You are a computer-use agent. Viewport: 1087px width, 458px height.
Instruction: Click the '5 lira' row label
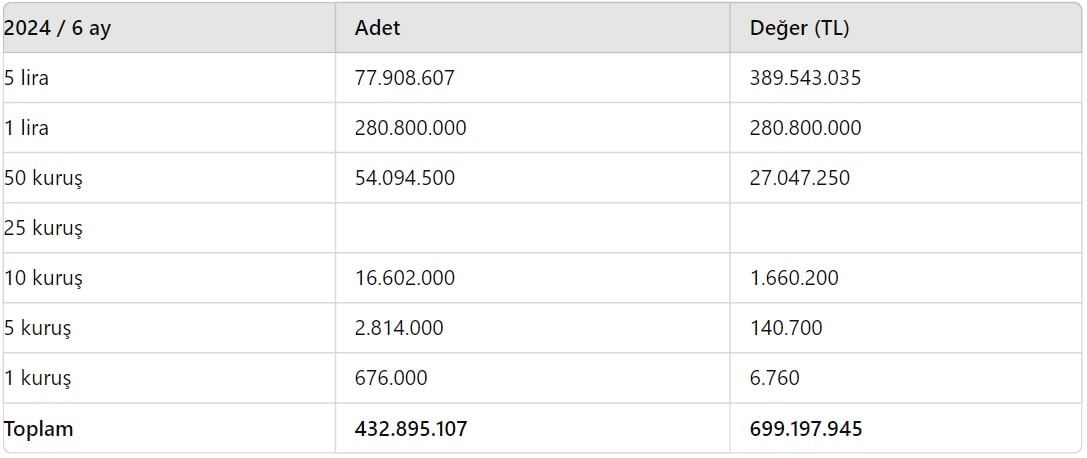click(26, 78)
